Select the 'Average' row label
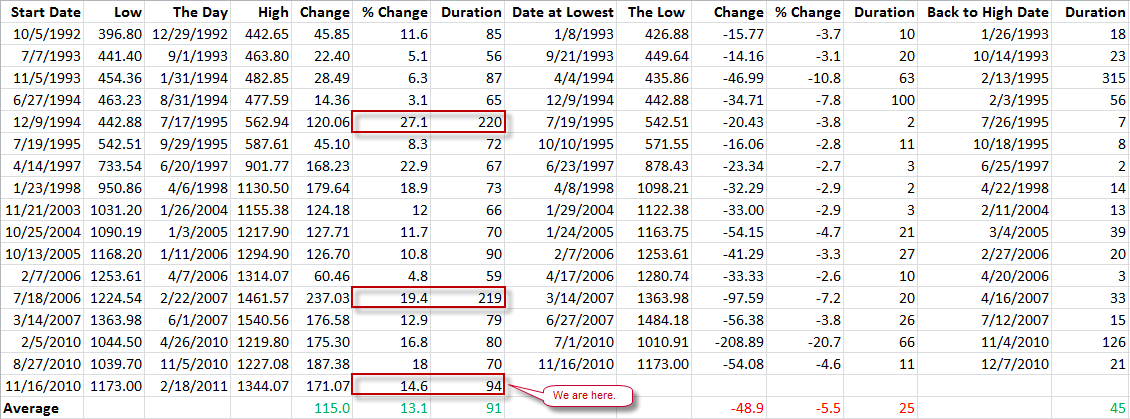This screenshot has width=1130, height=419. click(32, 407)
